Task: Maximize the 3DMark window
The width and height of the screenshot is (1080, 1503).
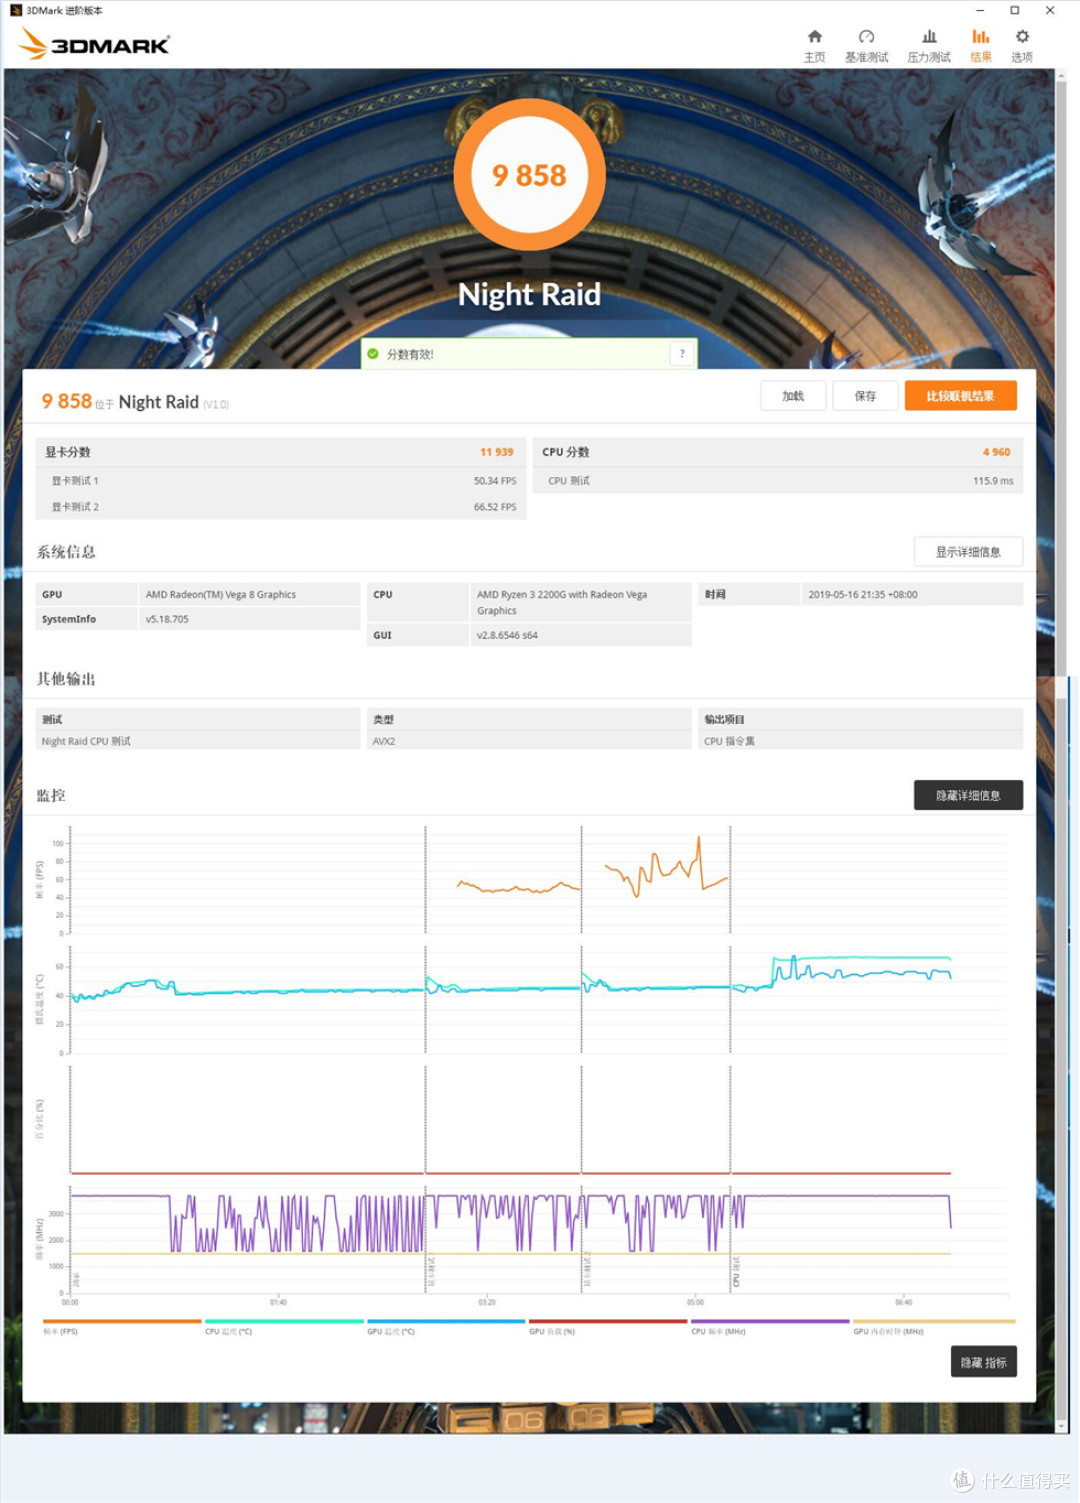Action: pyautogui.click(x=1014, y=10)
